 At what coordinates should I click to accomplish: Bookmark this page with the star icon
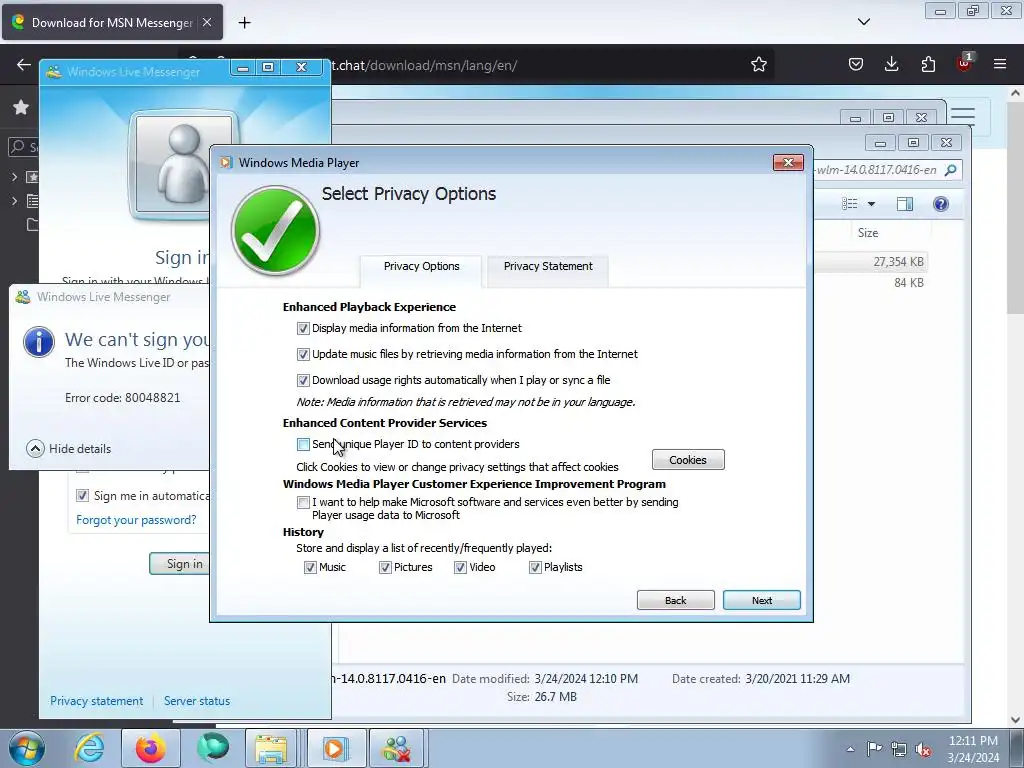click(758, 65)
